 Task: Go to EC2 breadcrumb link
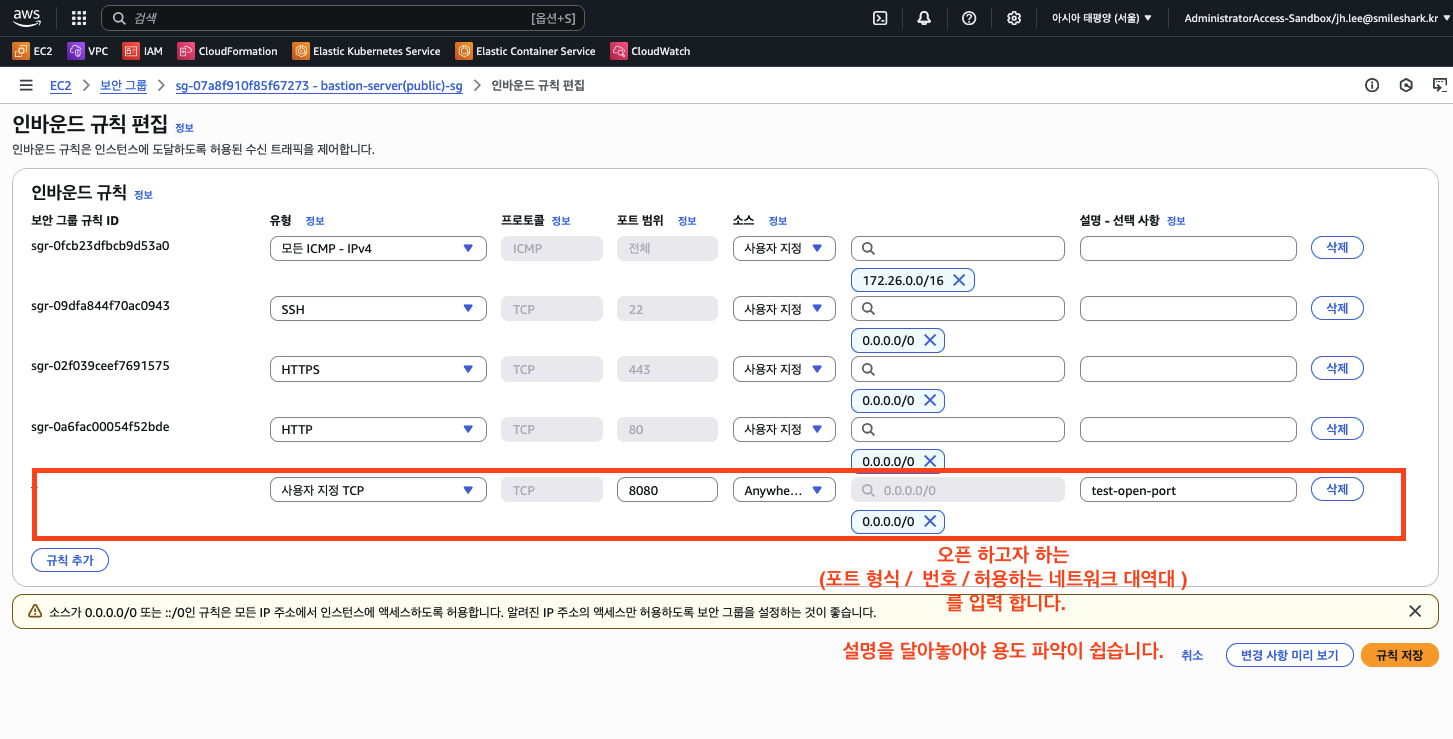(x=61, y=86)
